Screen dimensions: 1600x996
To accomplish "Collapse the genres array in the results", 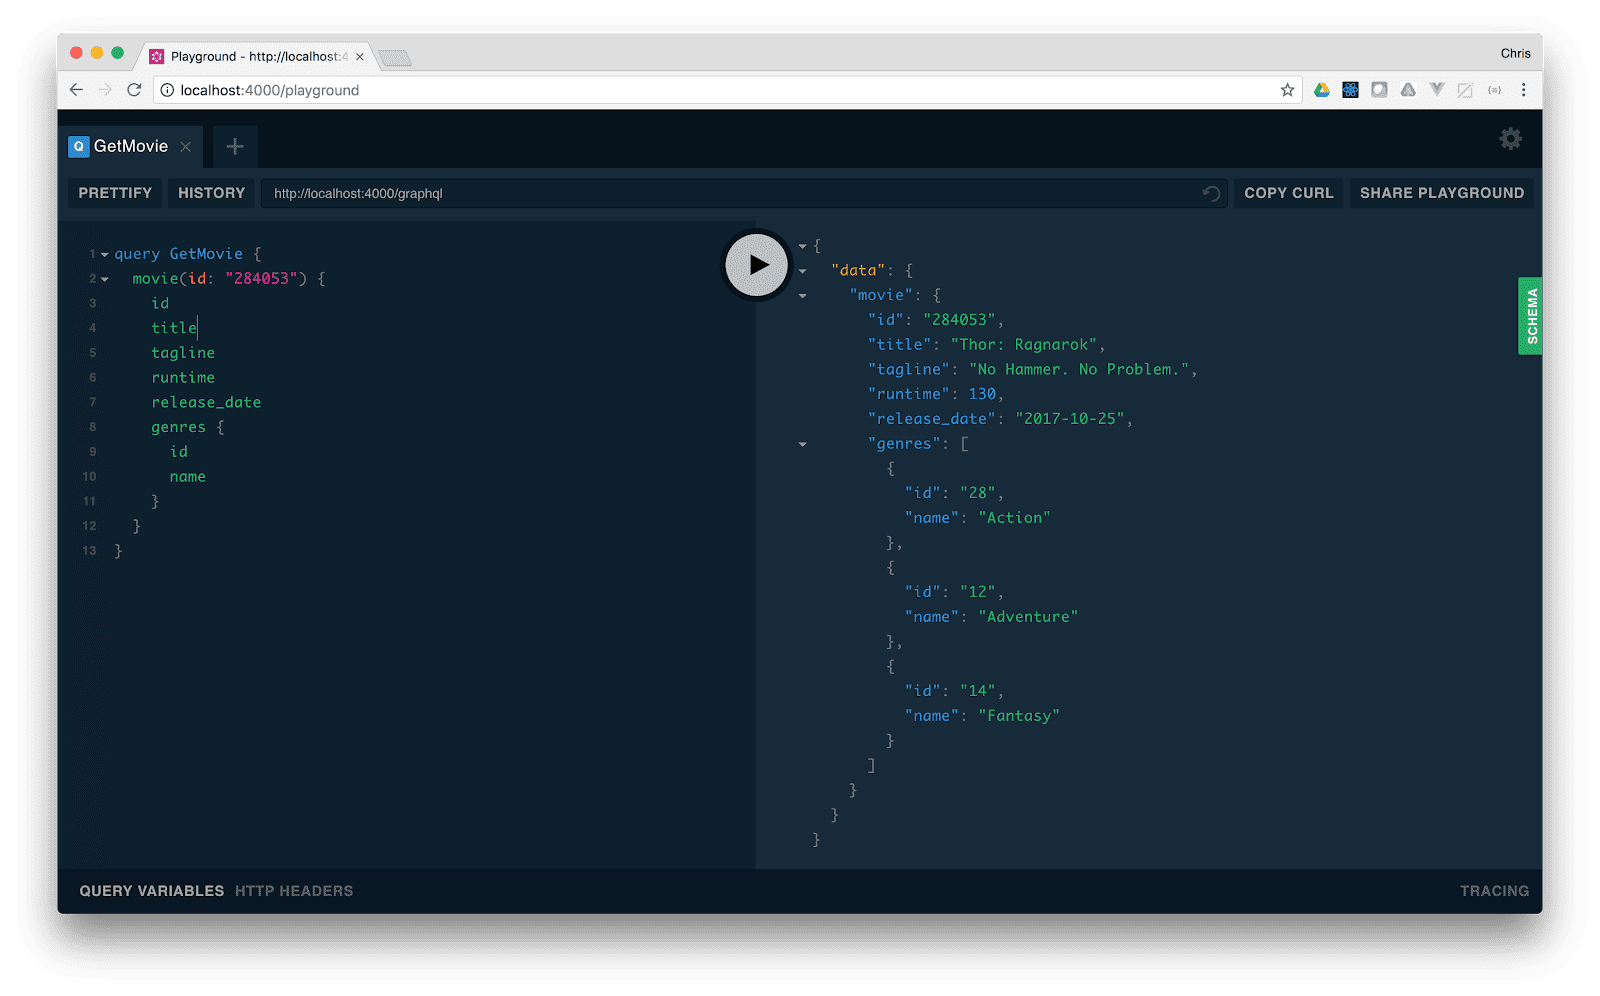I will (803, 443).
